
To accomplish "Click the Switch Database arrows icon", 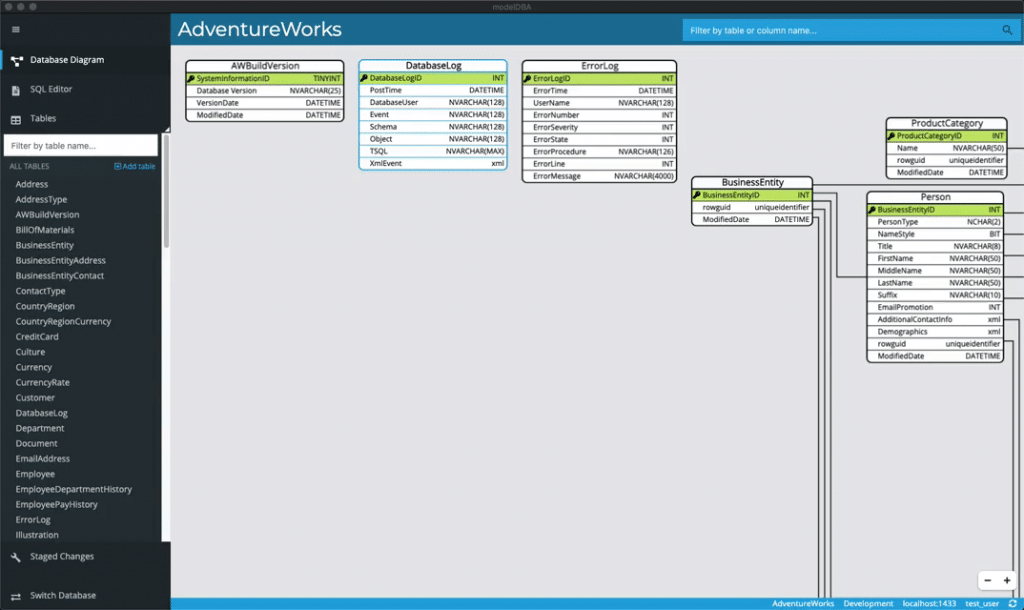I will 16,596.
